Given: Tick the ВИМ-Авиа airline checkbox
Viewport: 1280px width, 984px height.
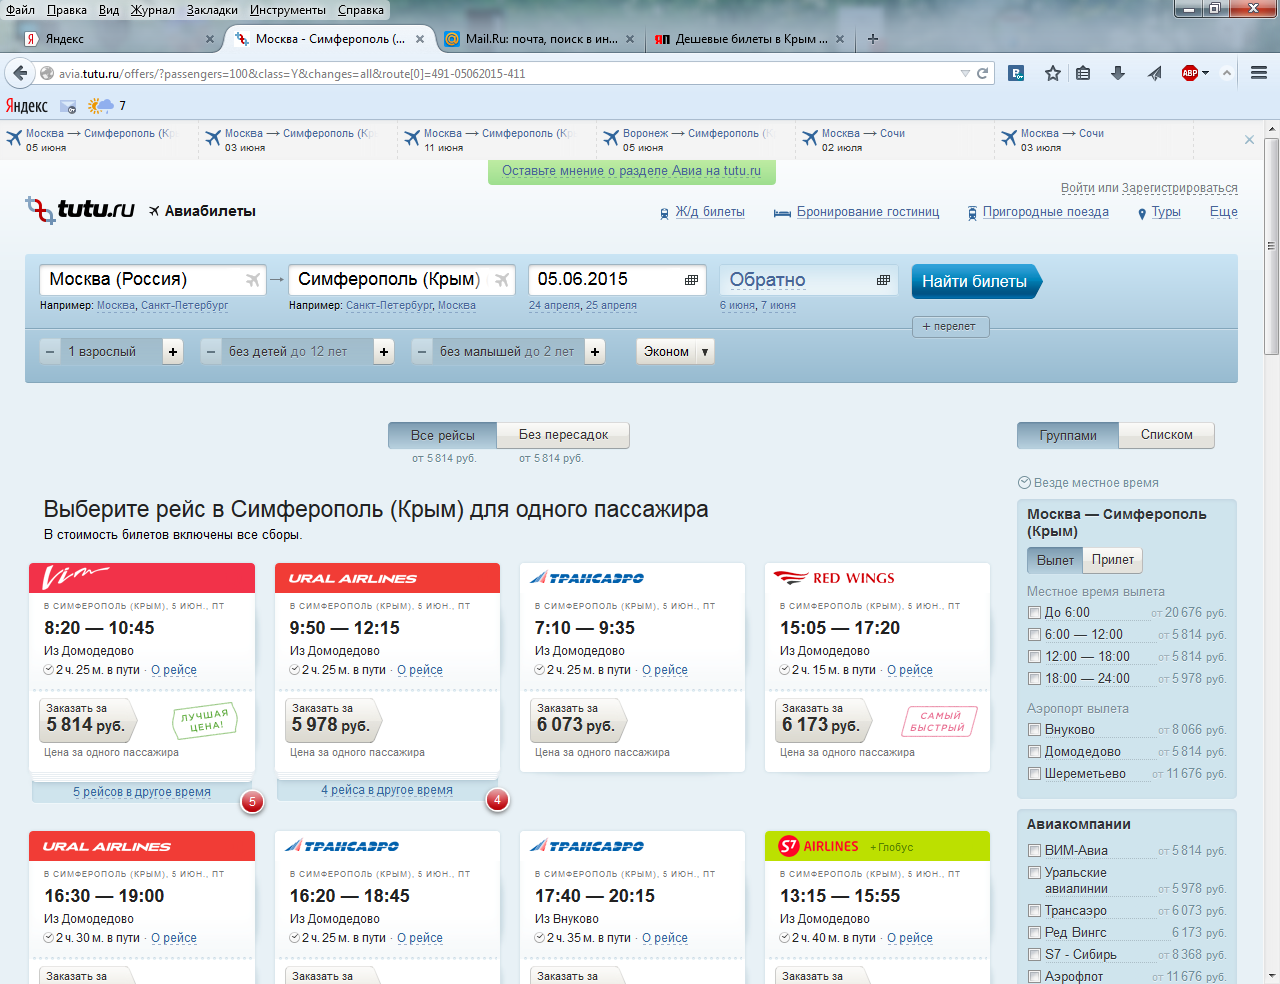Looking at the screenshot, I should point(1035,851).
